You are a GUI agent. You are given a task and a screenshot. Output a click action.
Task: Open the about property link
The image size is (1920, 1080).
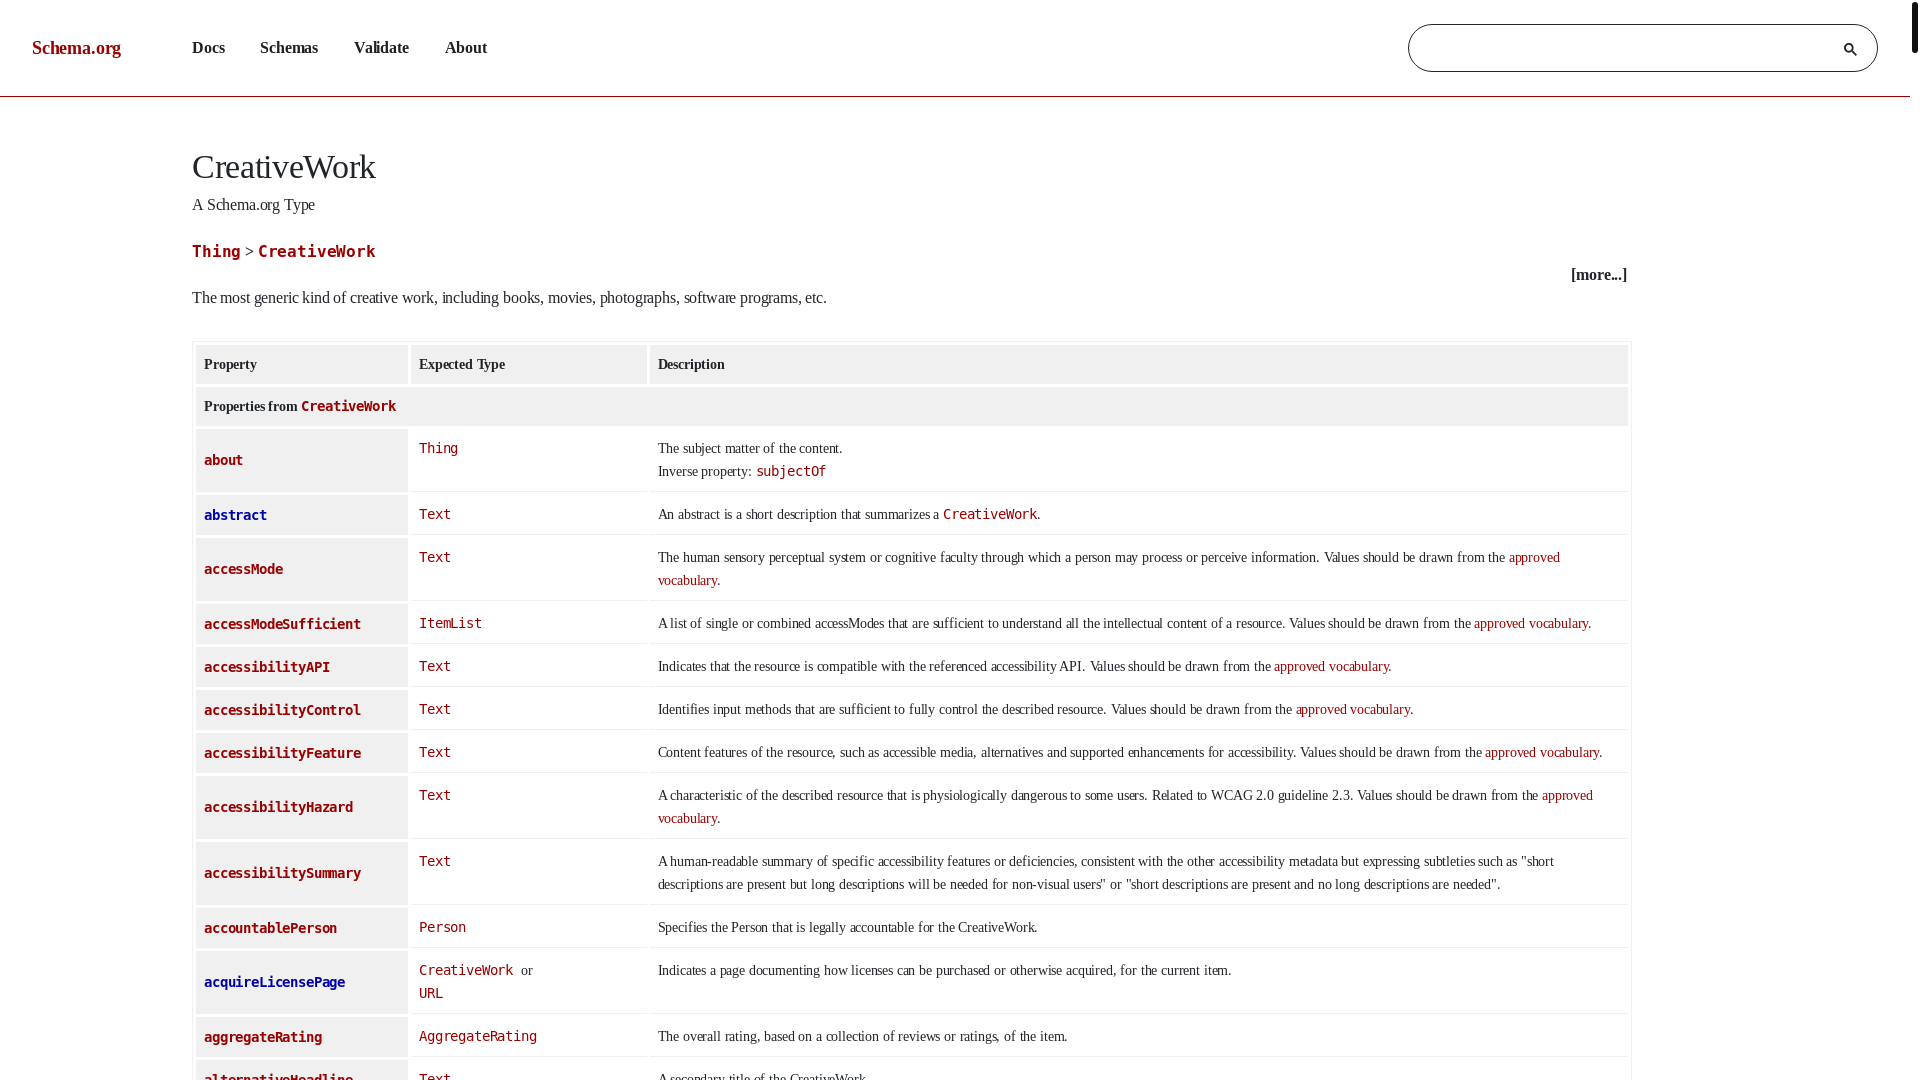click(x=223, y=460)
